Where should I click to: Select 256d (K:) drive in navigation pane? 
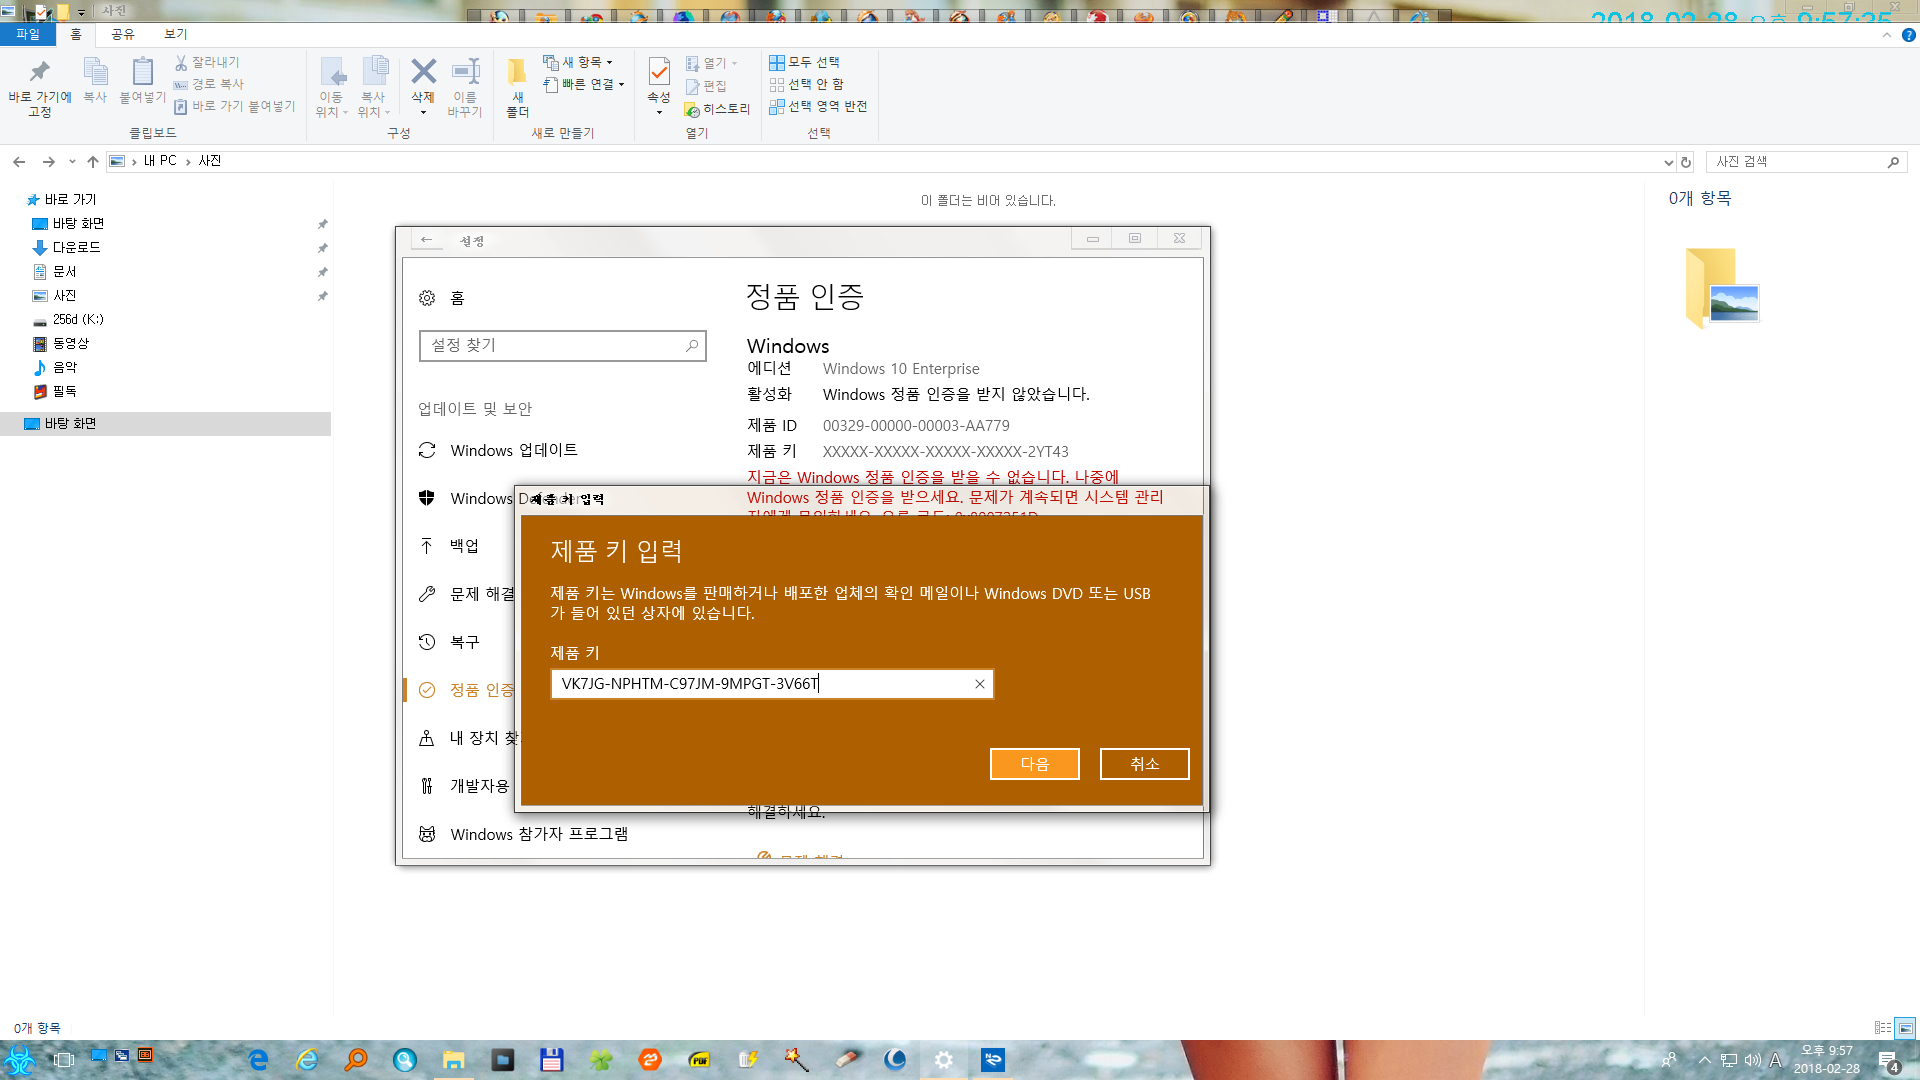pyautogui.click(x=68, y=320)
